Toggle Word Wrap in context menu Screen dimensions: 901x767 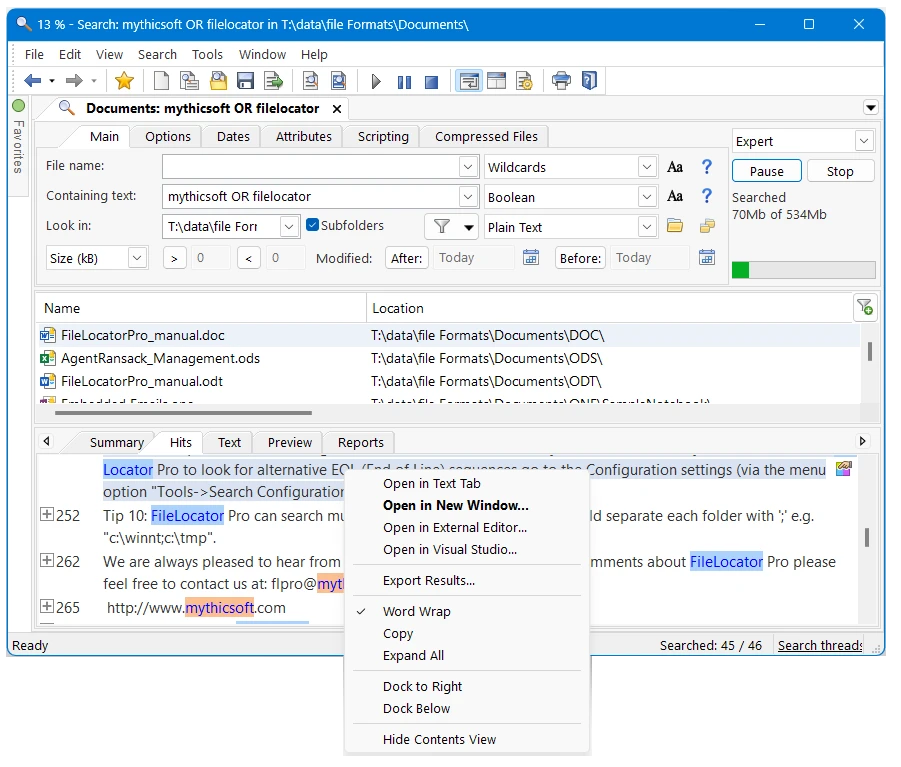click(416, 611)
